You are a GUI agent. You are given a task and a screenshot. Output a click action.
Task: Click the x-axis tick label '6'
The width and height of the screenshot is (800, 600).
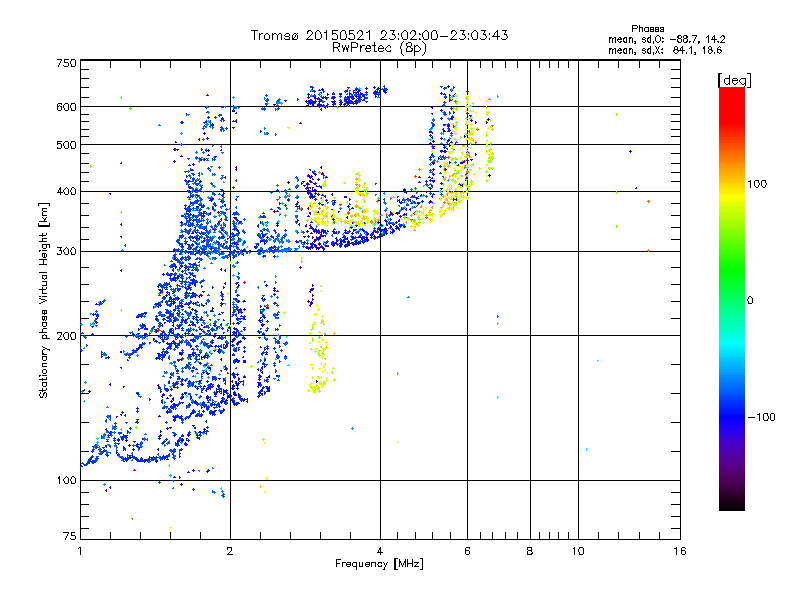467,551
